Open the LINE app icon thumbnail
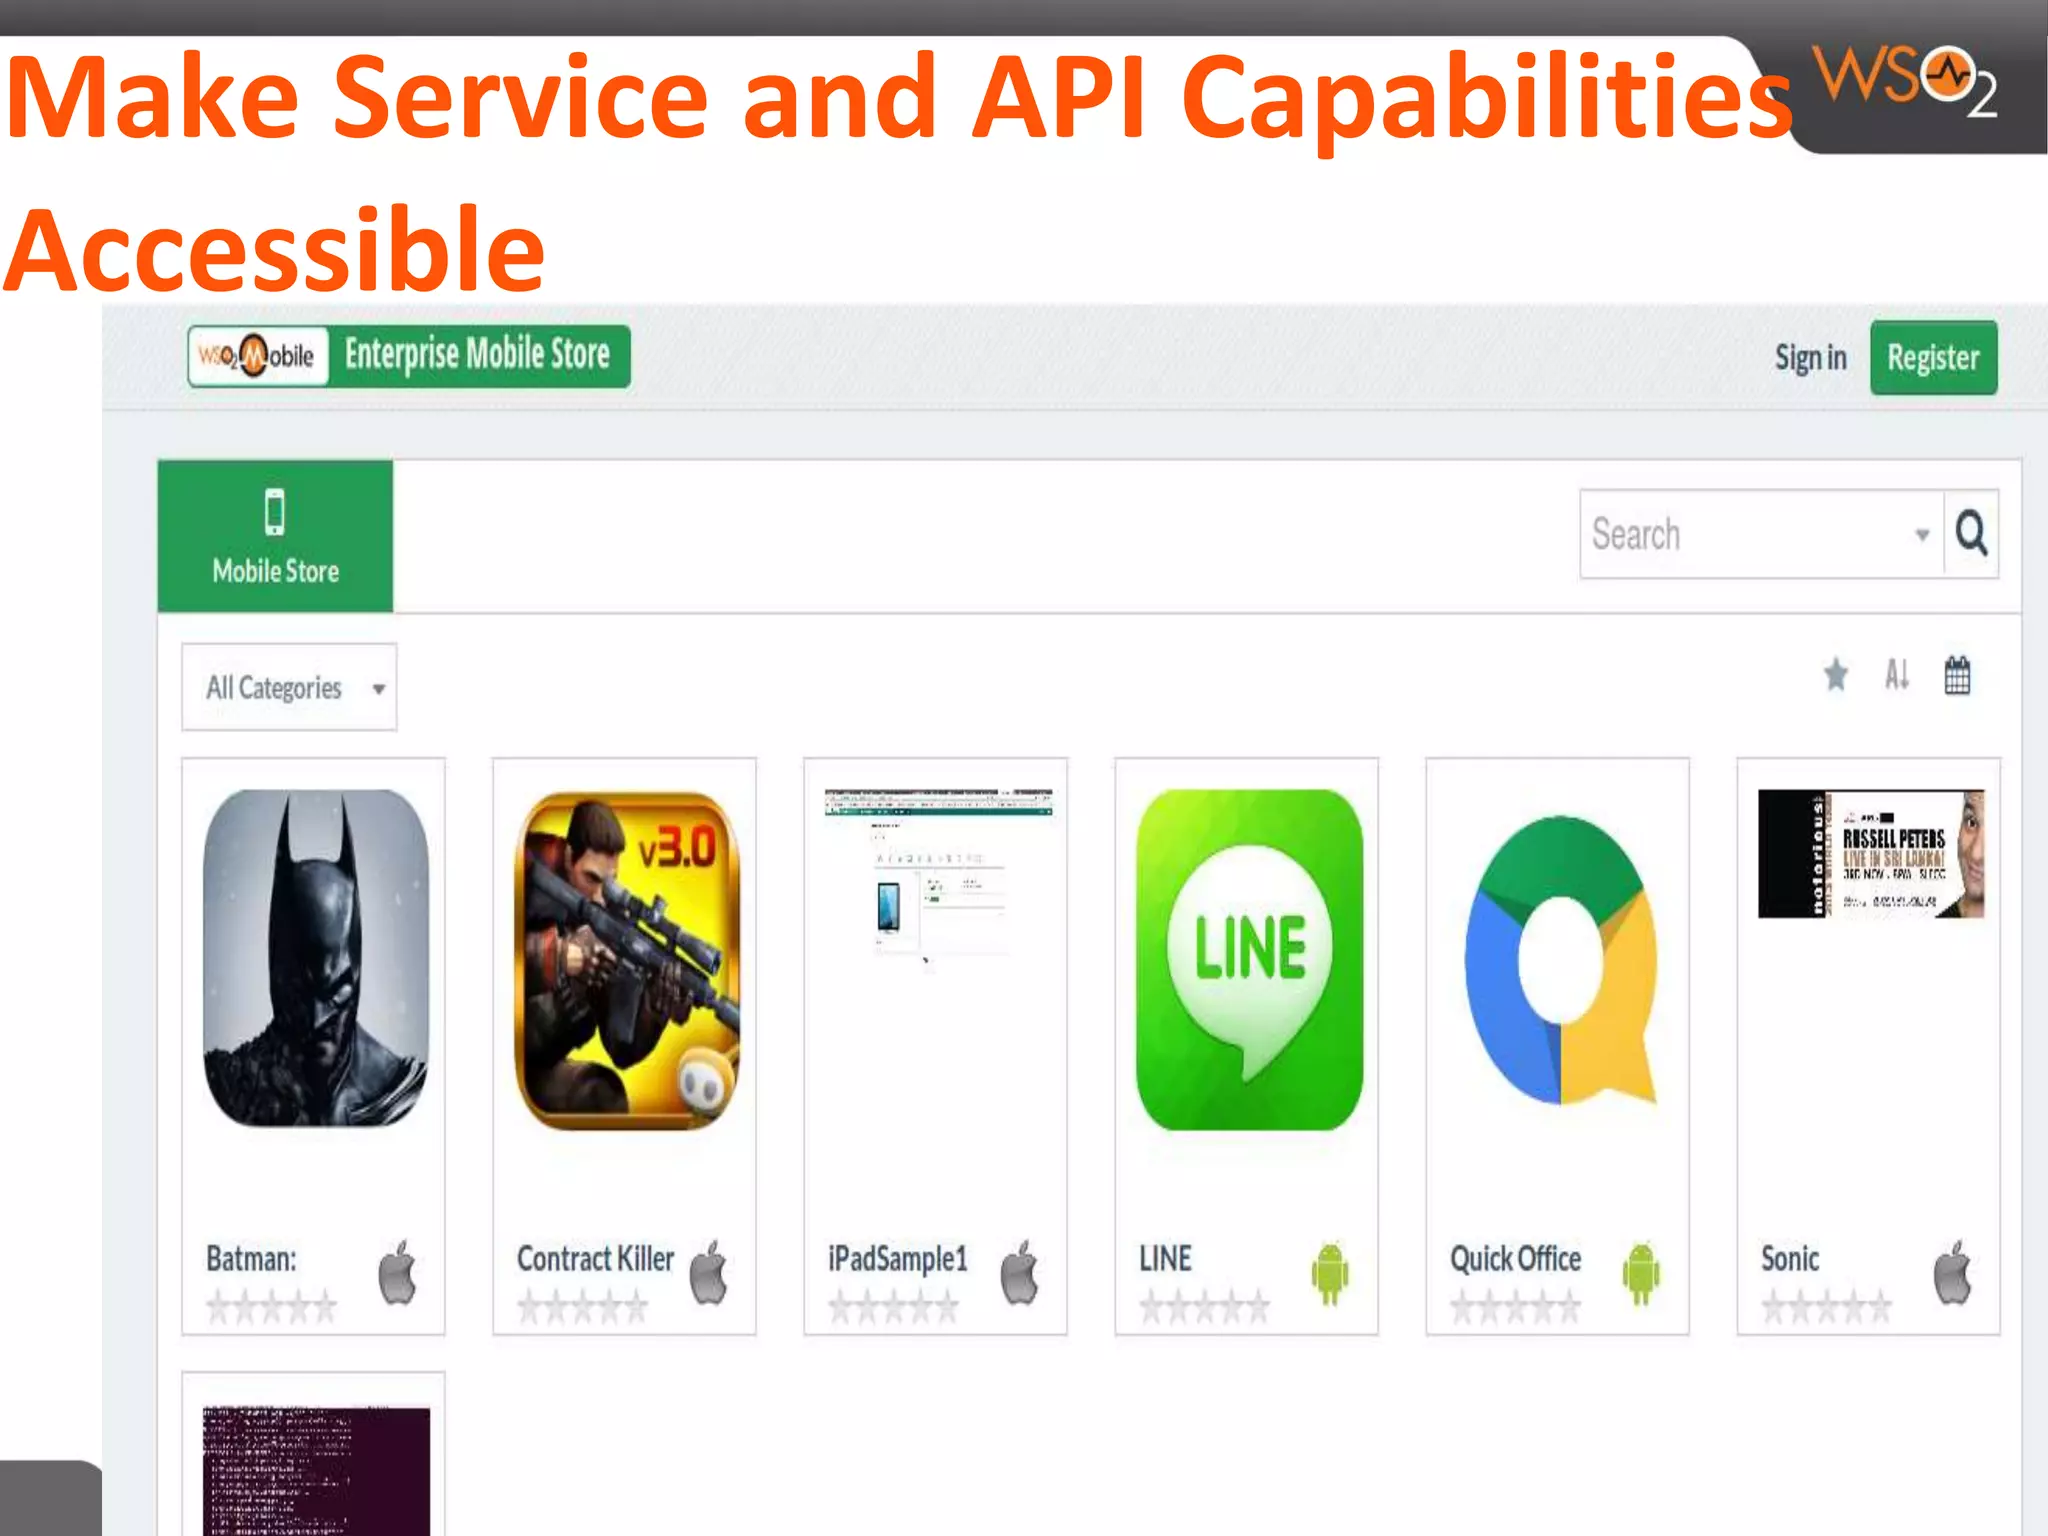Image resolution: width=2048 pixels, height=1536 pixels. coord(1249,960)
